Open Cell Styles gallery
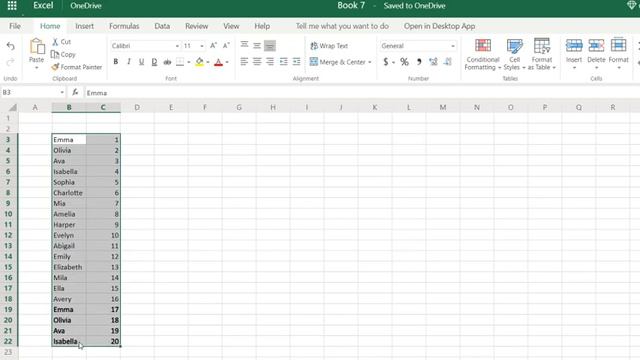640x360 pixels. (x=514, y=54)
